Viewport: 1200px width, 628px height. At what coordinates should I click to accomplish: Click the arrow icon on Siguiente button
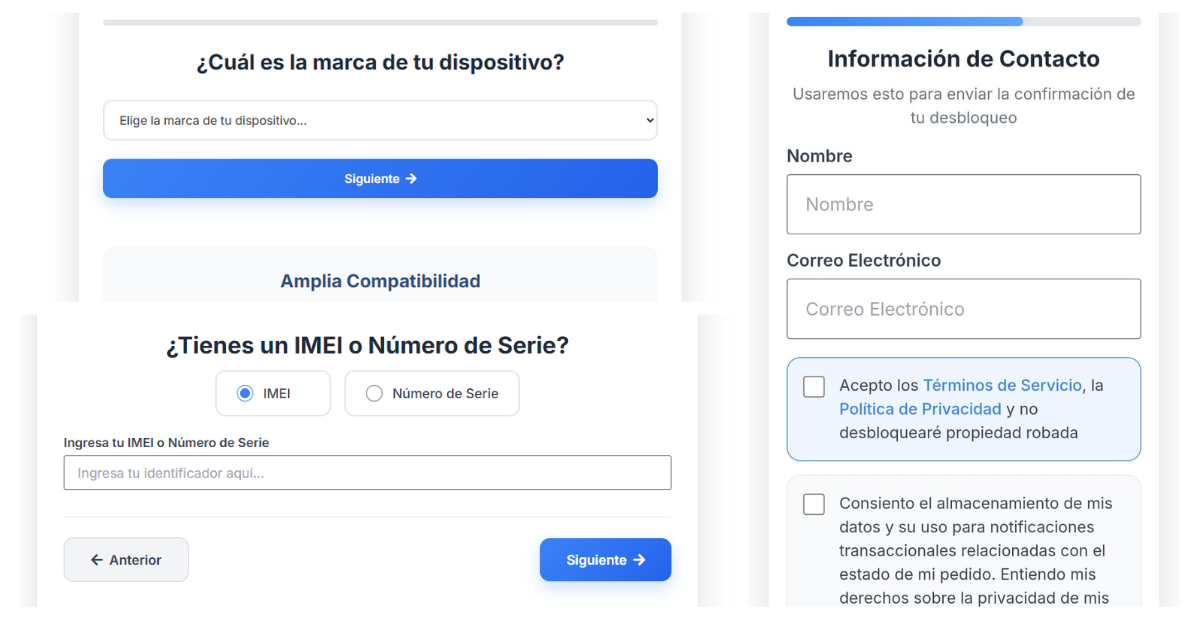click(x=412, y=178)
